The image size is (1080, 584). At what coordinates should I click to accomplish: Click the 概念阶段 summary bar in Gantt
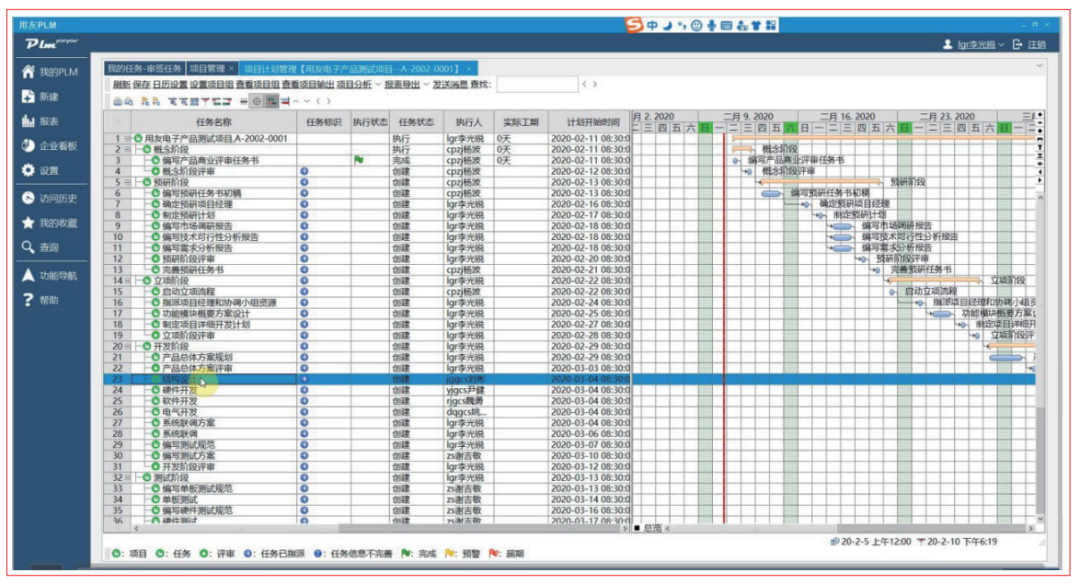(x=742, y=148)
